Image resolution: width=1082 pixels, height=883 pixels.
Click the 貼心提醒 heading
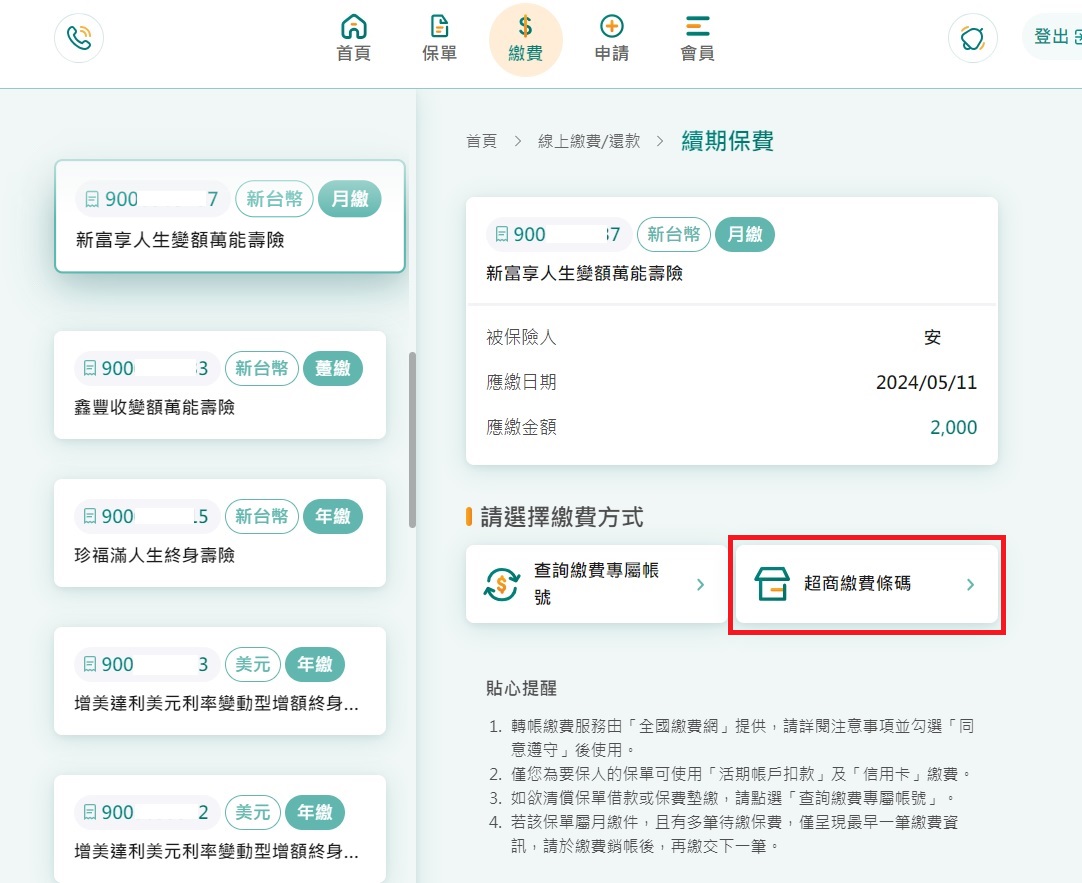point(521,688)
